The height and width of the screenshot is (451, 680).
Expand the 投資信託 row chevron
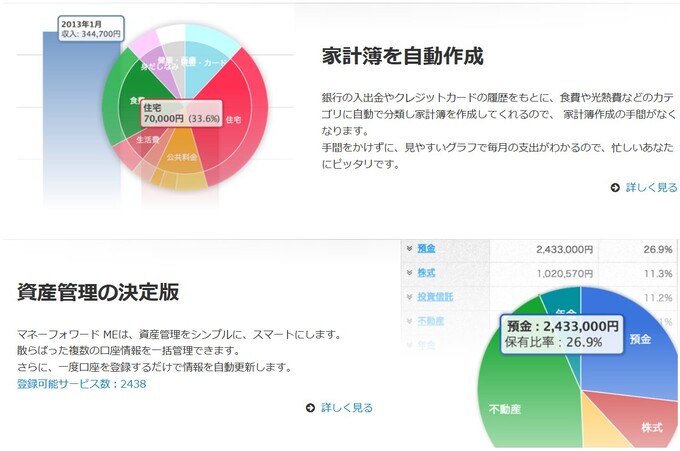pyautogui.click(x=409, y=297)
